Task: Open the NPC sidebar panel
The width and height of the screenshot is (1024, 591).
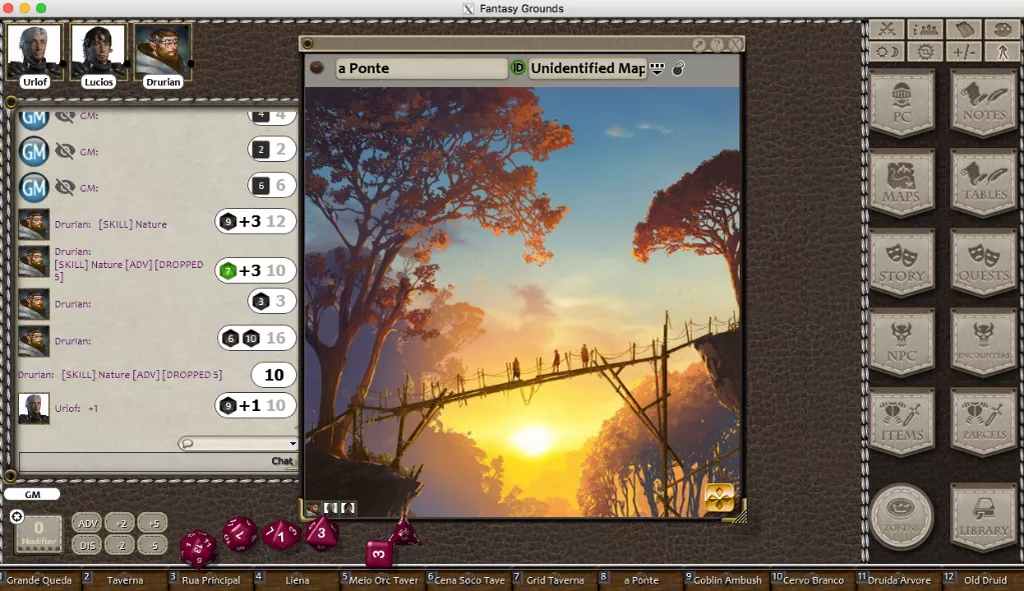Action: click(x=901, y=342)
